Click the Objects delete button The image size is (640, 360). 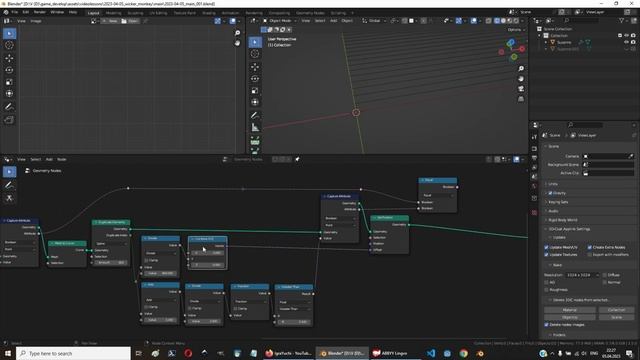click(x=570, y=317)
